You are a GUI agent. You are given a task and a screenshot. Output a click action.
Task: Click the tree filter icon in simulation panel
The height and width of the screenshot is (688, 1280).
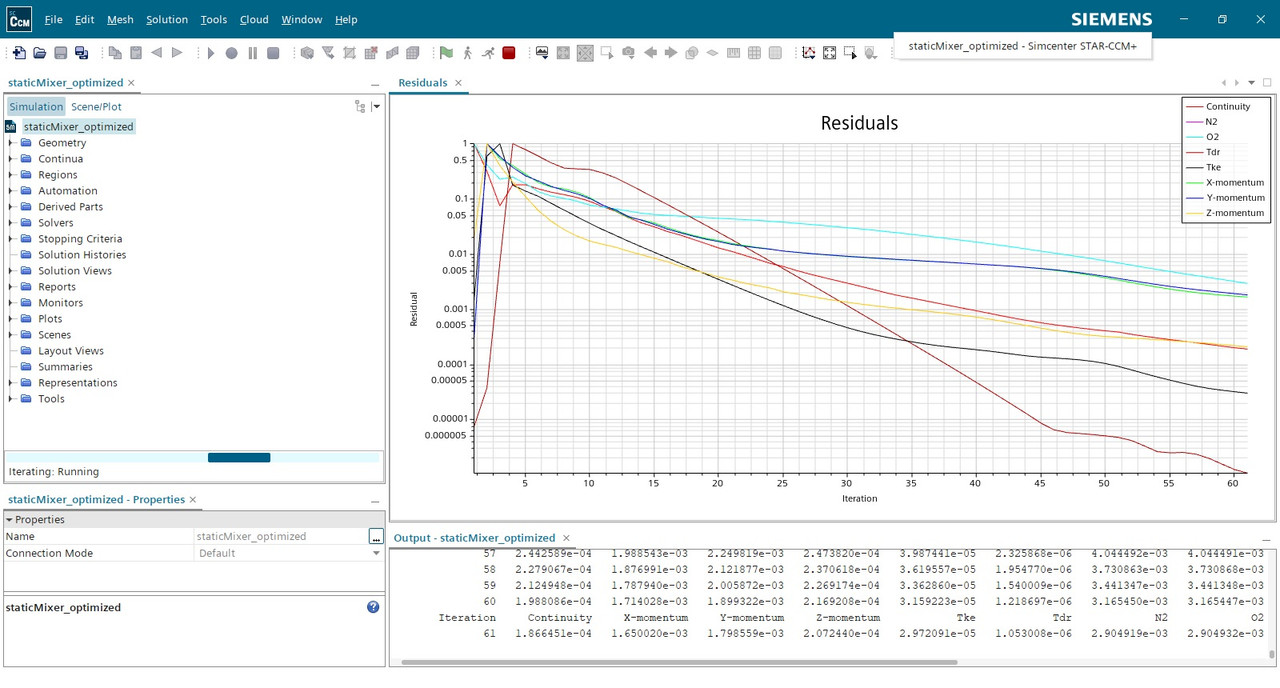pos(360,106)
